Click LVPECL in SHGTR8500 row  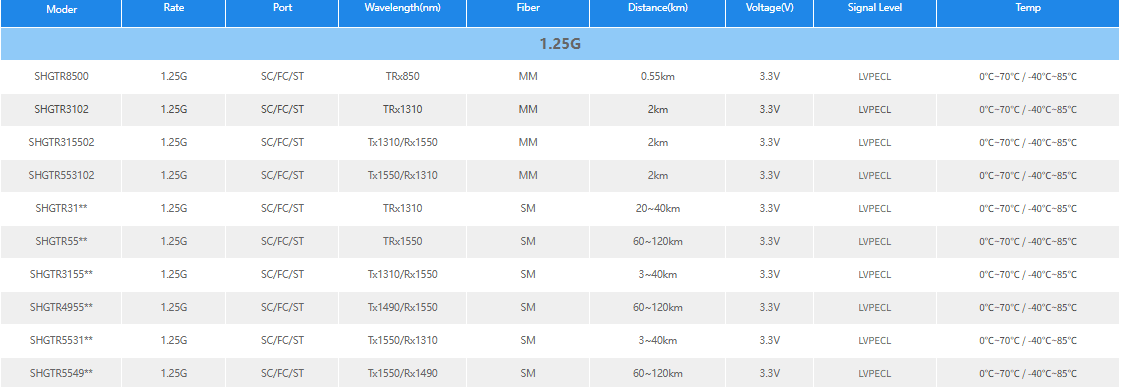pos(875,77)
